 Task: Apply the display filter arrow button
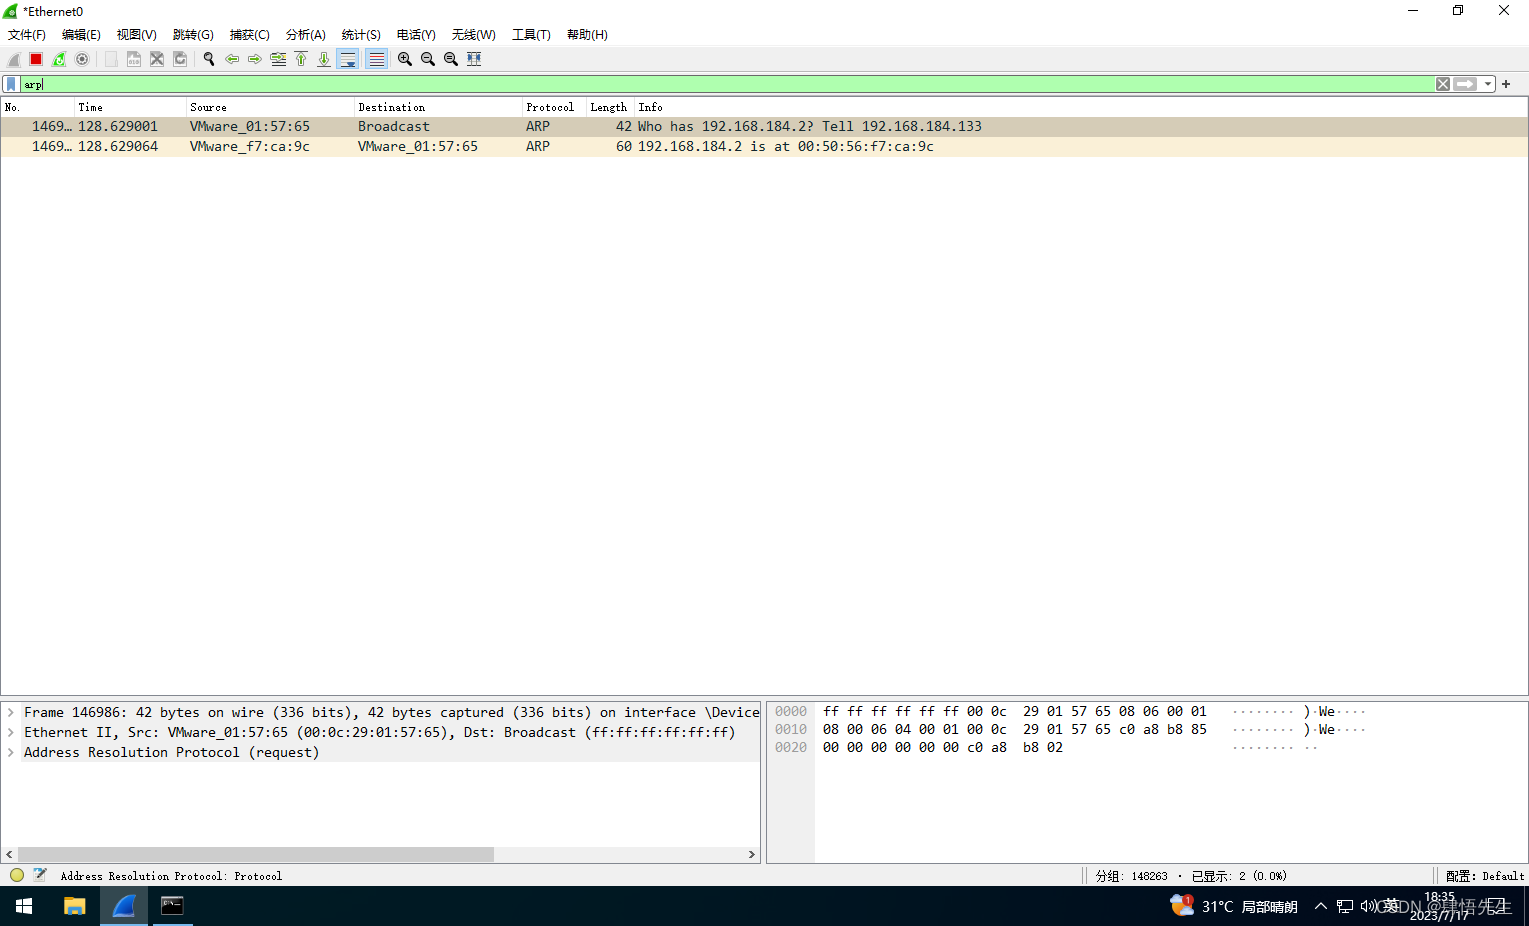[x=1466, y=84]
